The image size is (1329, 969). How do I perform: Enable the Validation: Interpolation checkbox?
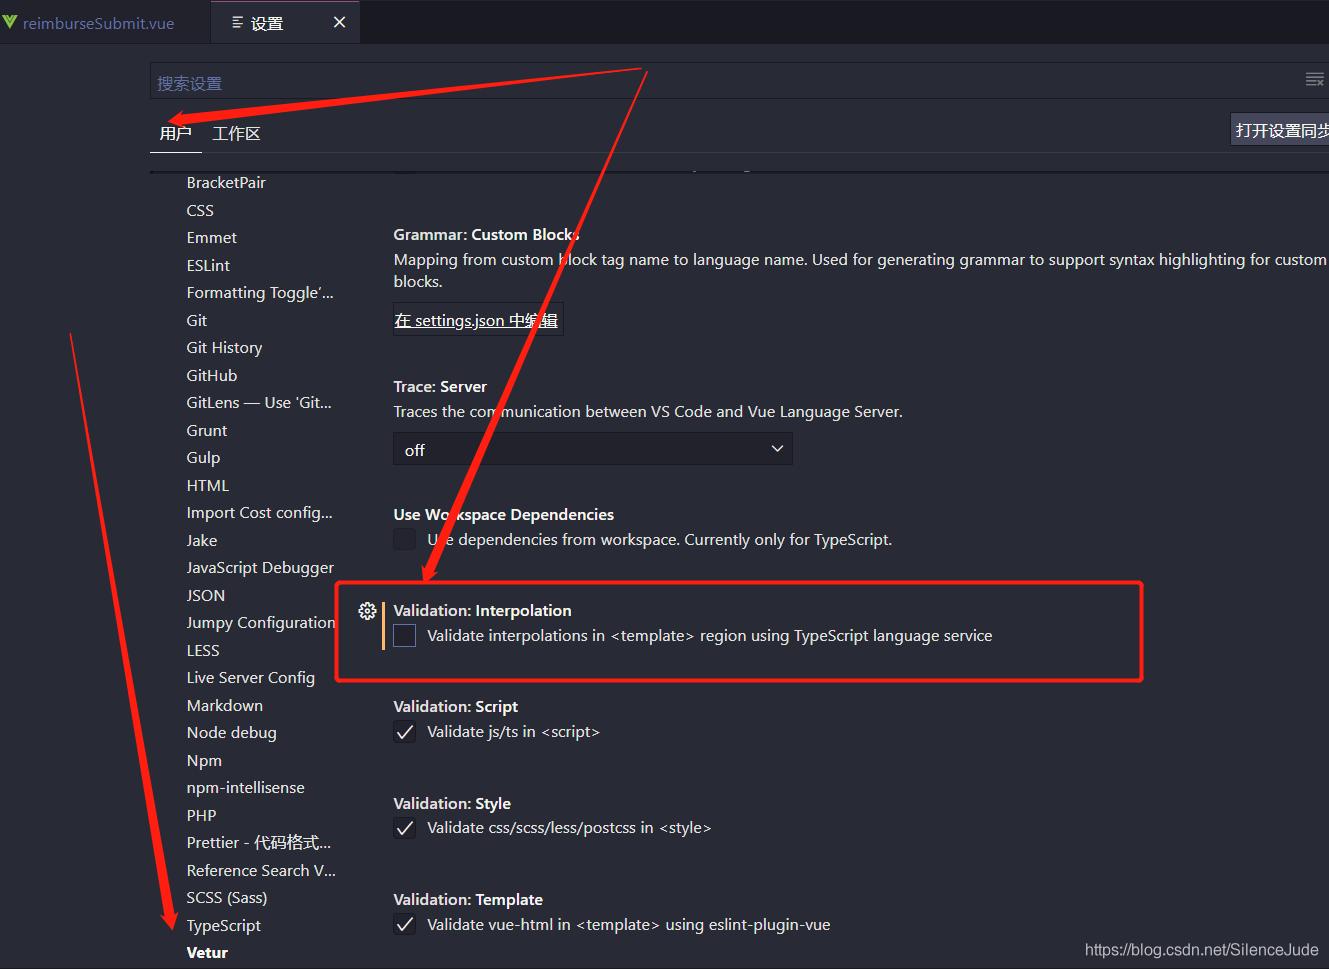[x=405, y=636]
